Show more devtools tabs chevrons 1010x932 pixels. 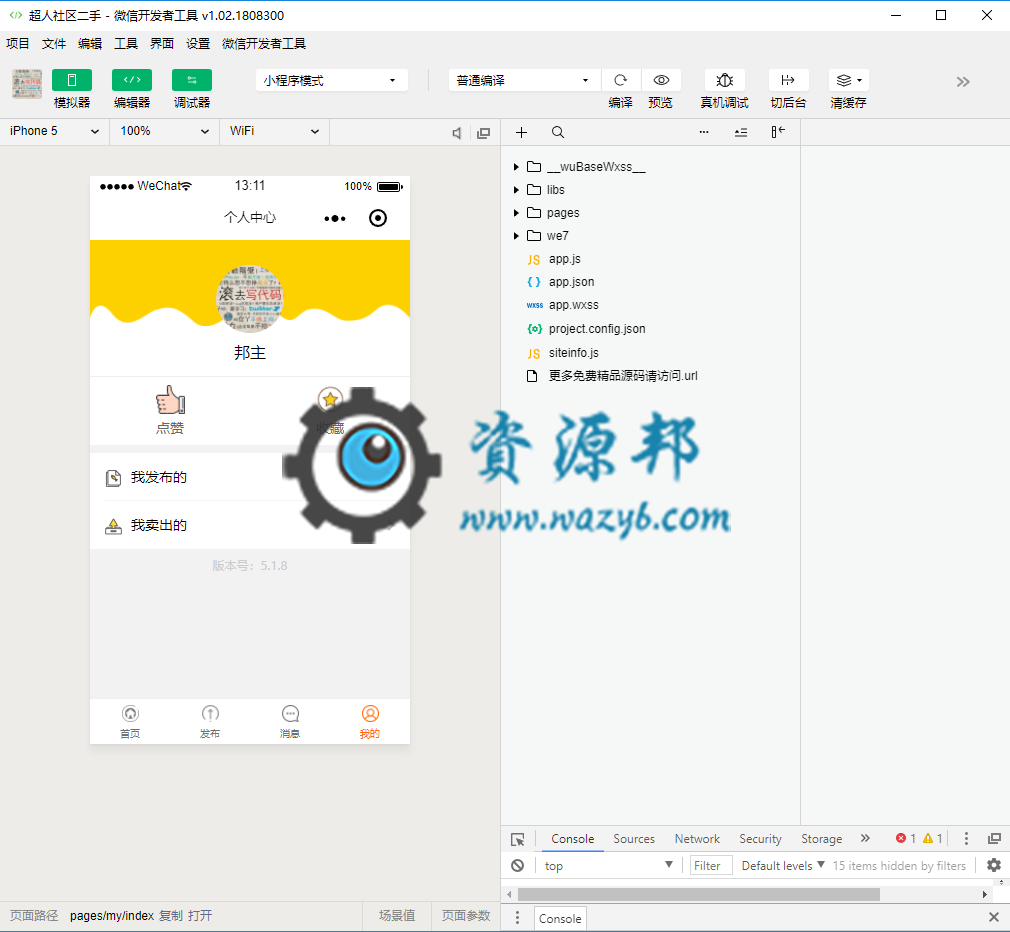[x=865, y=838]
